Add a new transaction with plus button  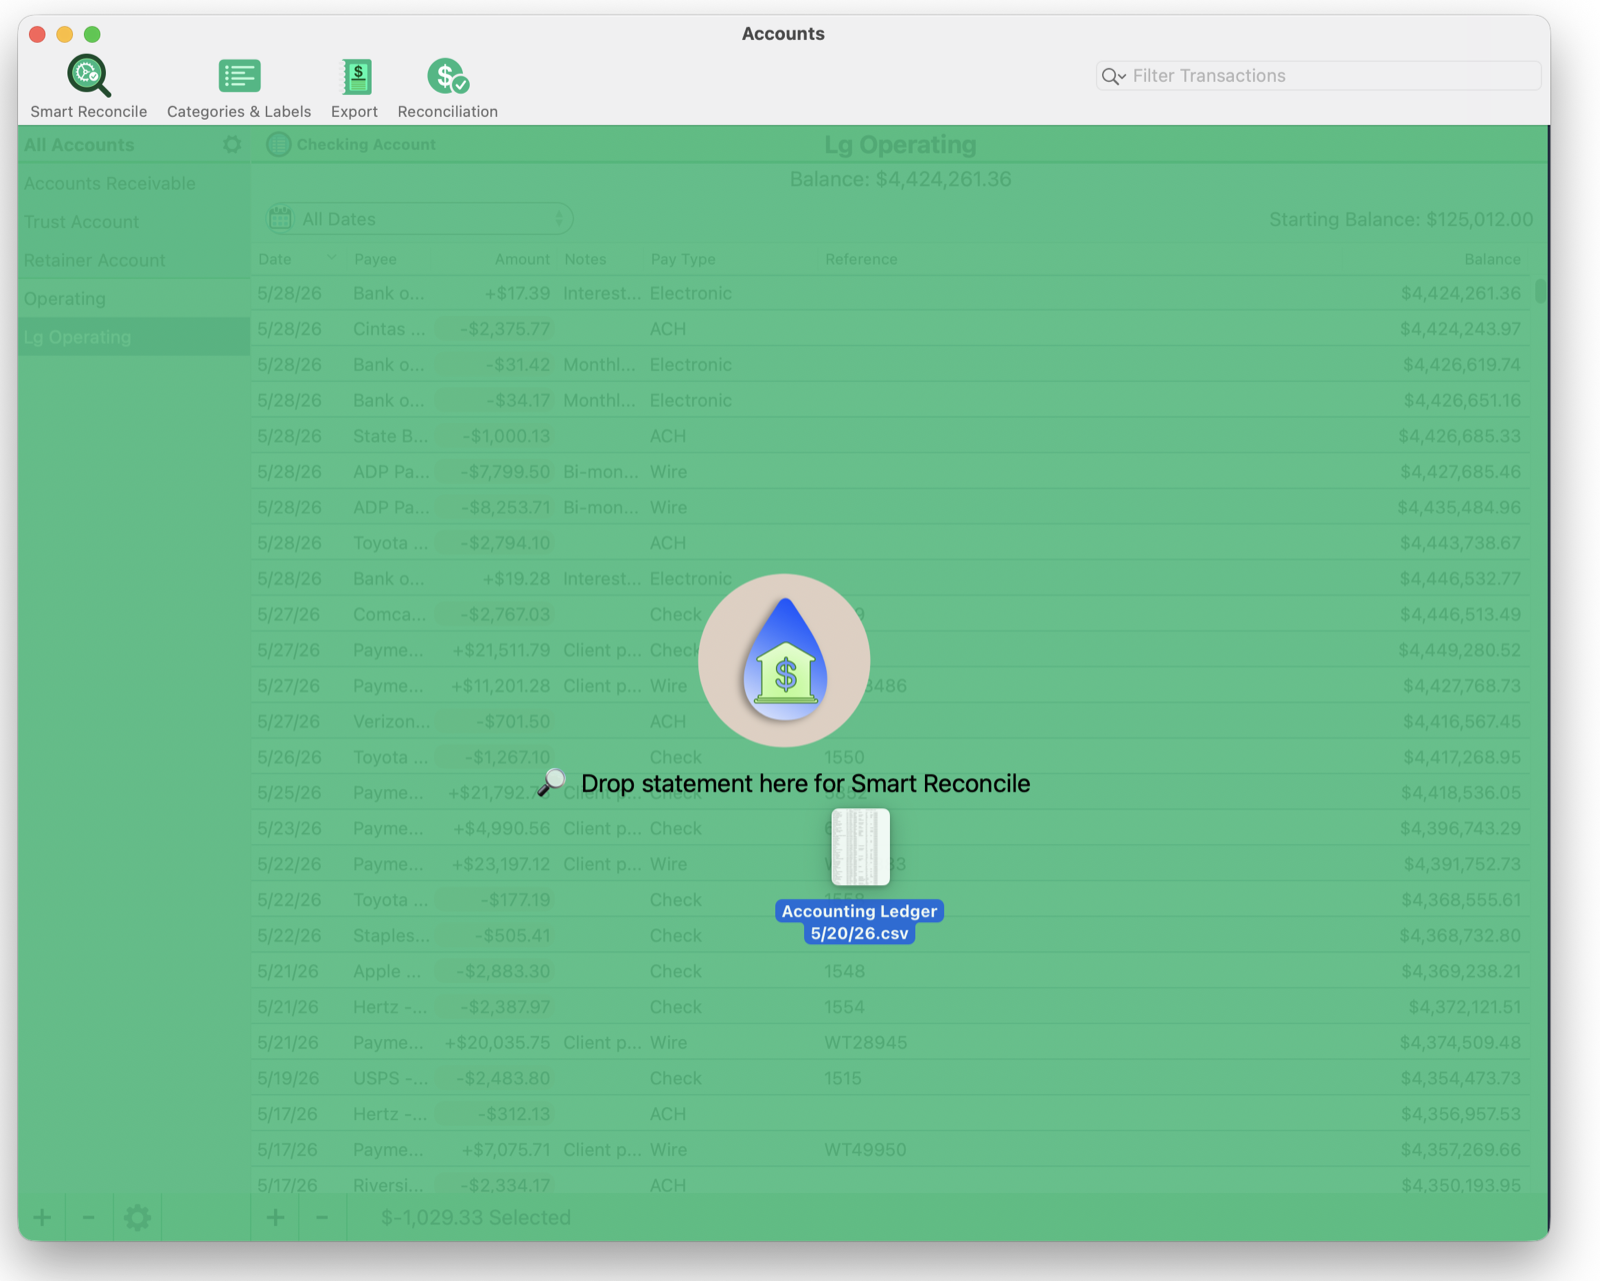(275, 1217)
